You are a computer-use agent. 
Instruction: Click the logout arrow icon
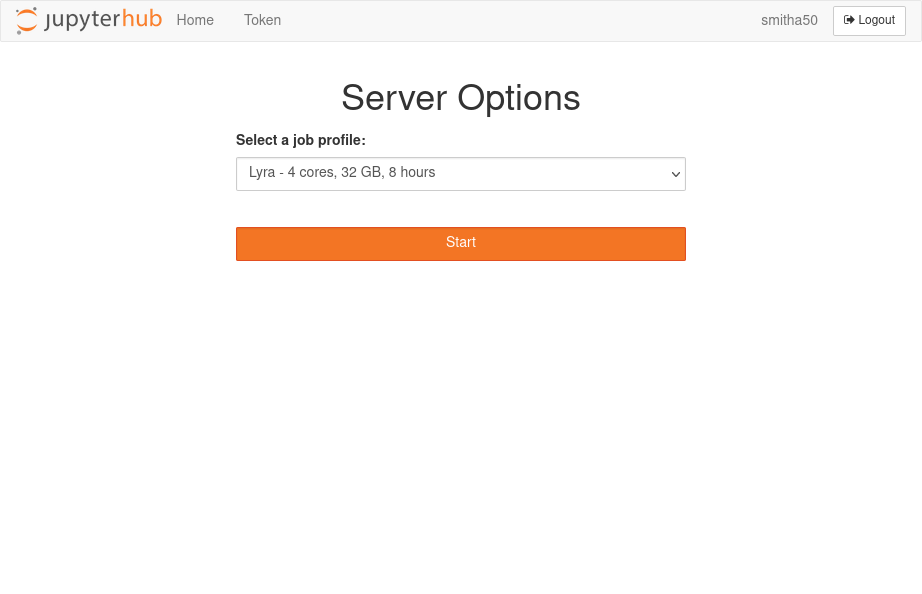point(849,20)
